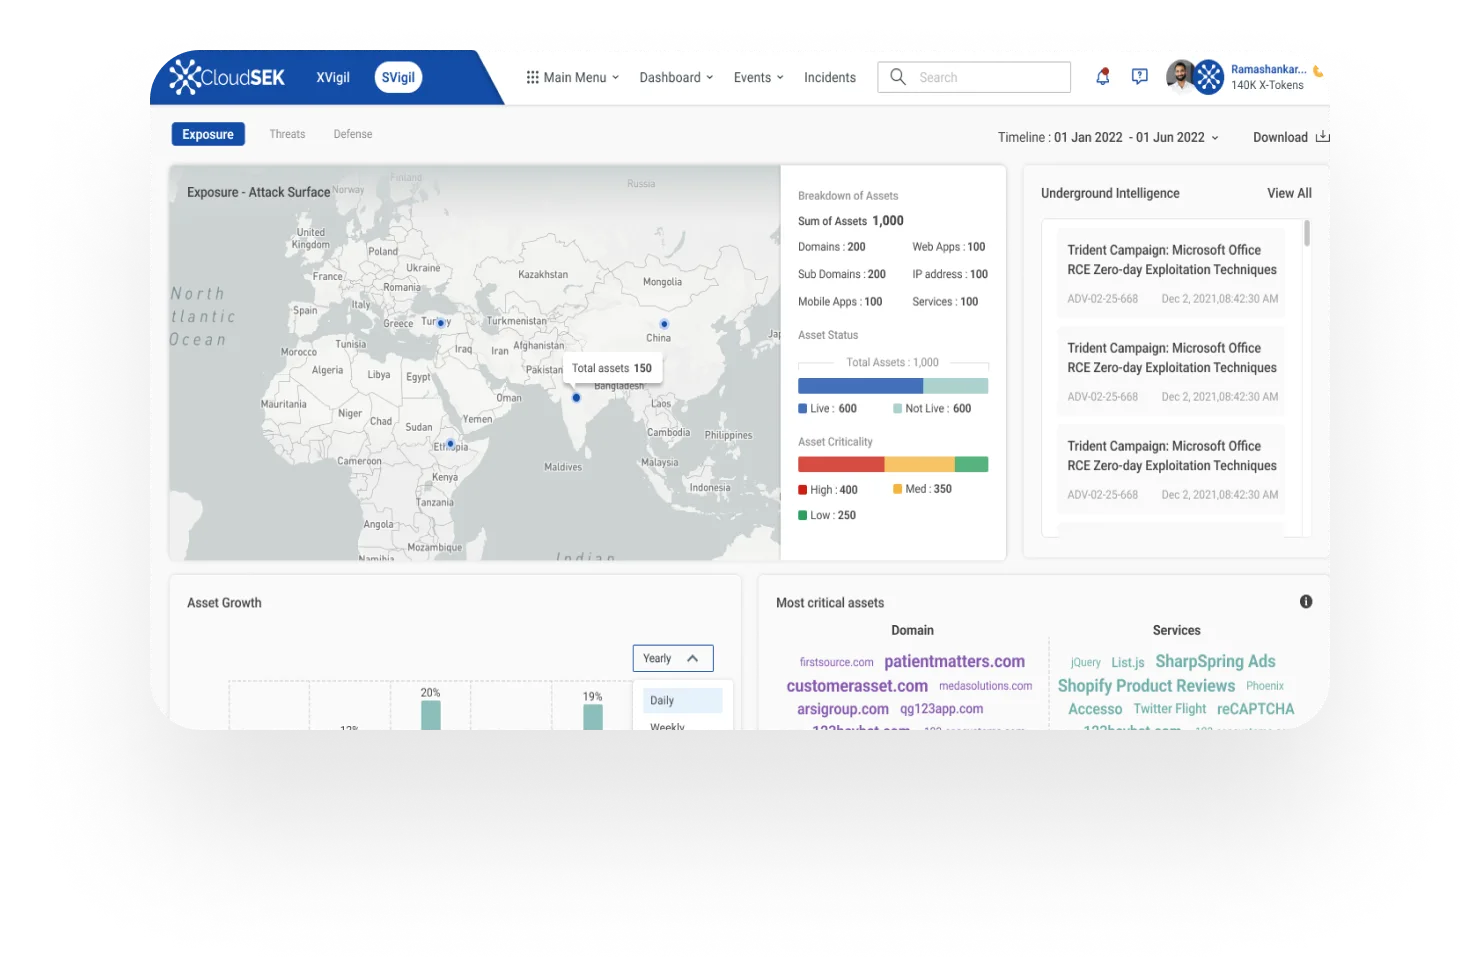
Task: Click the Shopify Product Reviews service
Action: (x=1146, y=686)
